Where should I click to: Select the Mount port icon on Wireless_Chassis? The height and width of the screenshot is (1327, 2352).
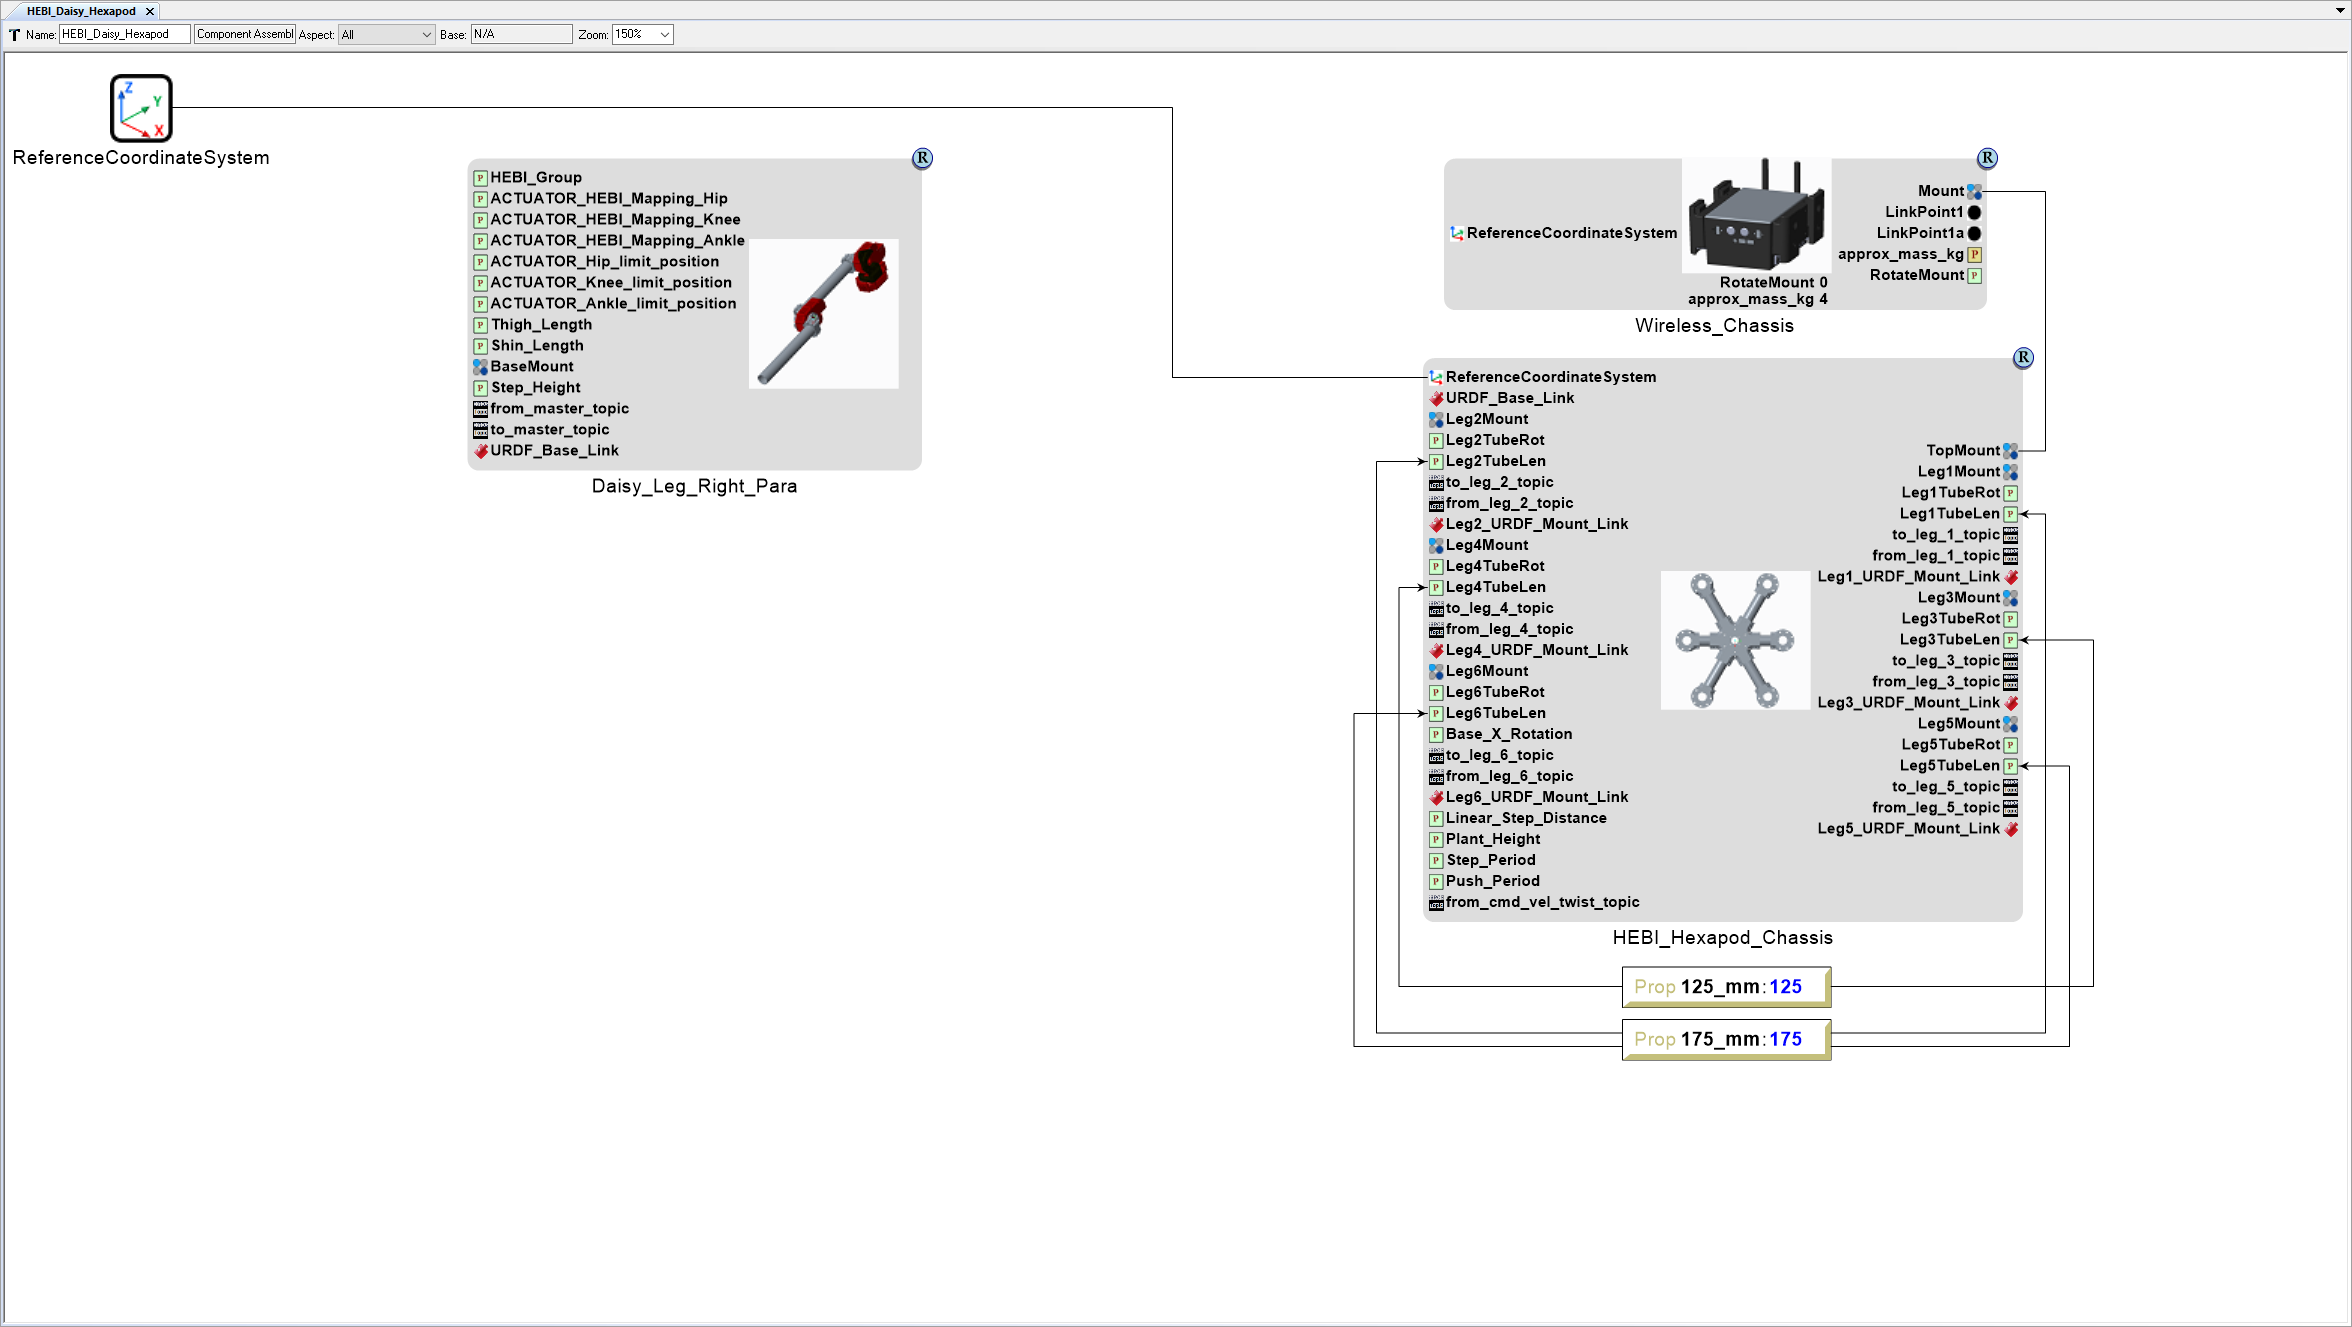(x=1973, y=190)
